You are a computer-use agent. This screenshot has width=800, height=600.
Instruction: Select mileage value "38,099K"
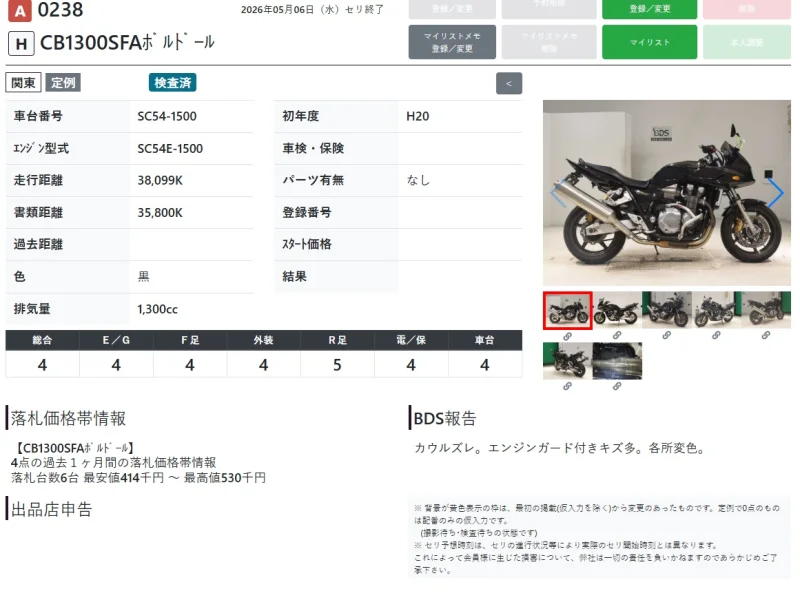[x=160, y=181]
